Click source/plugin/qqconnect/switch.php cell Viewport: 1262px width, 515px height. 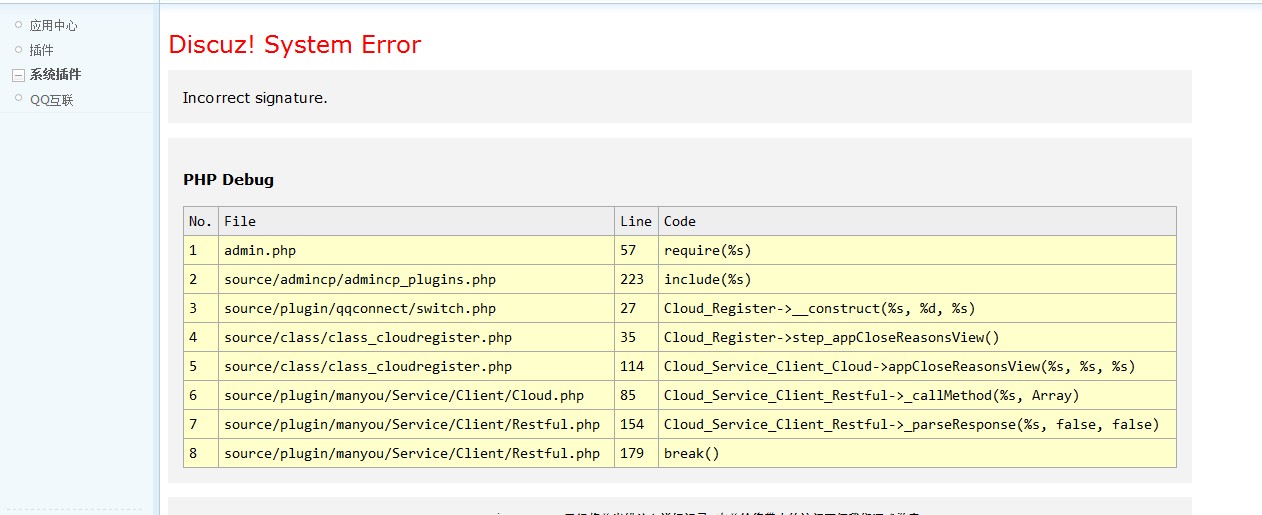point(416,308)
